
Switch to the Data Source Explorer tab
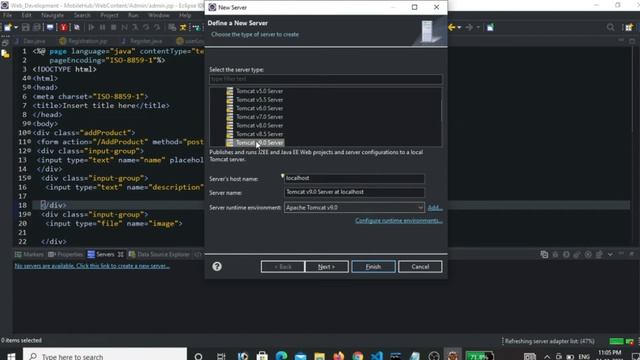[x=159, y=254]
